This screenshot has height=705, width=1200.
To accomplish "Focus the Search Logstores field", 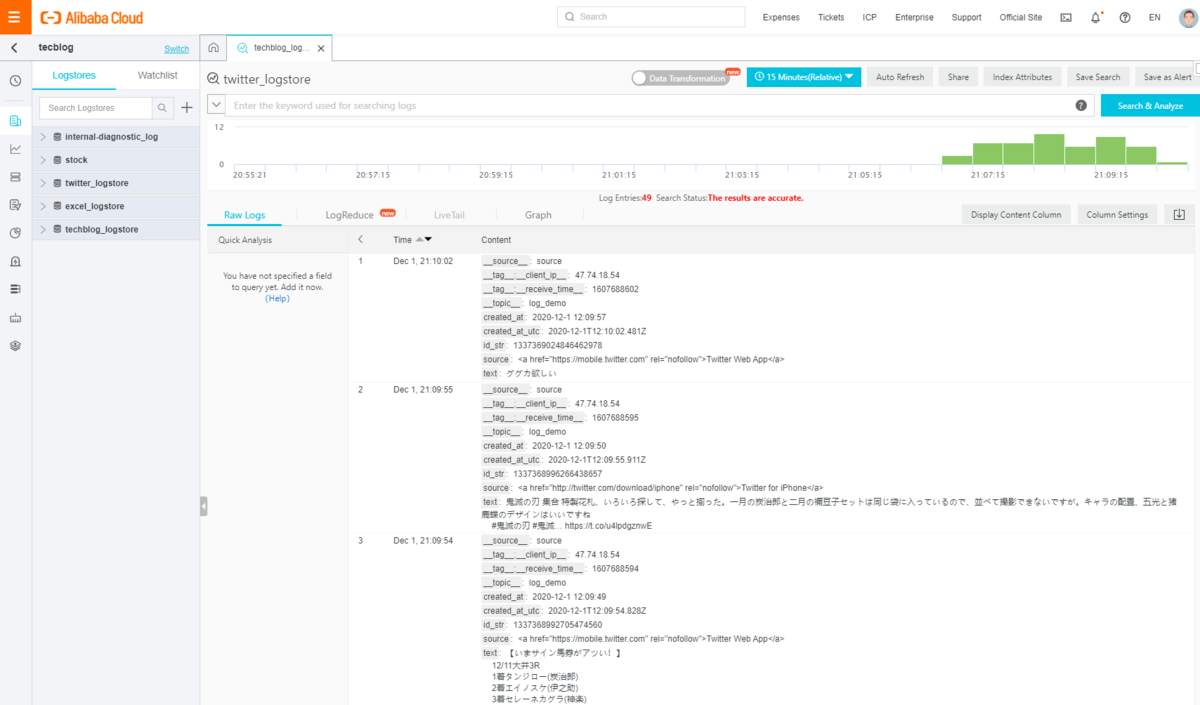I will click(x=96, y=108).
